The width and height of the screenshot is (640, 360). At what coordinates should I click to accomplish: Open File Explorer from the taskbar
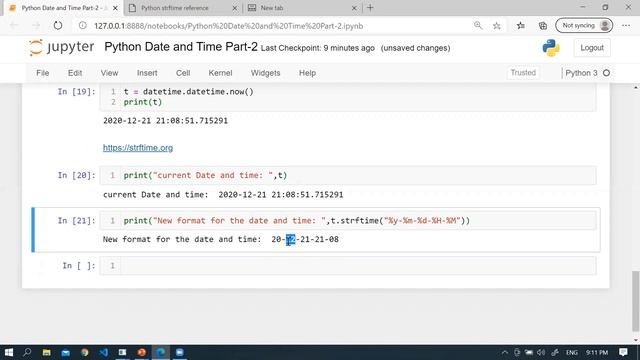[x=46, y=352]
